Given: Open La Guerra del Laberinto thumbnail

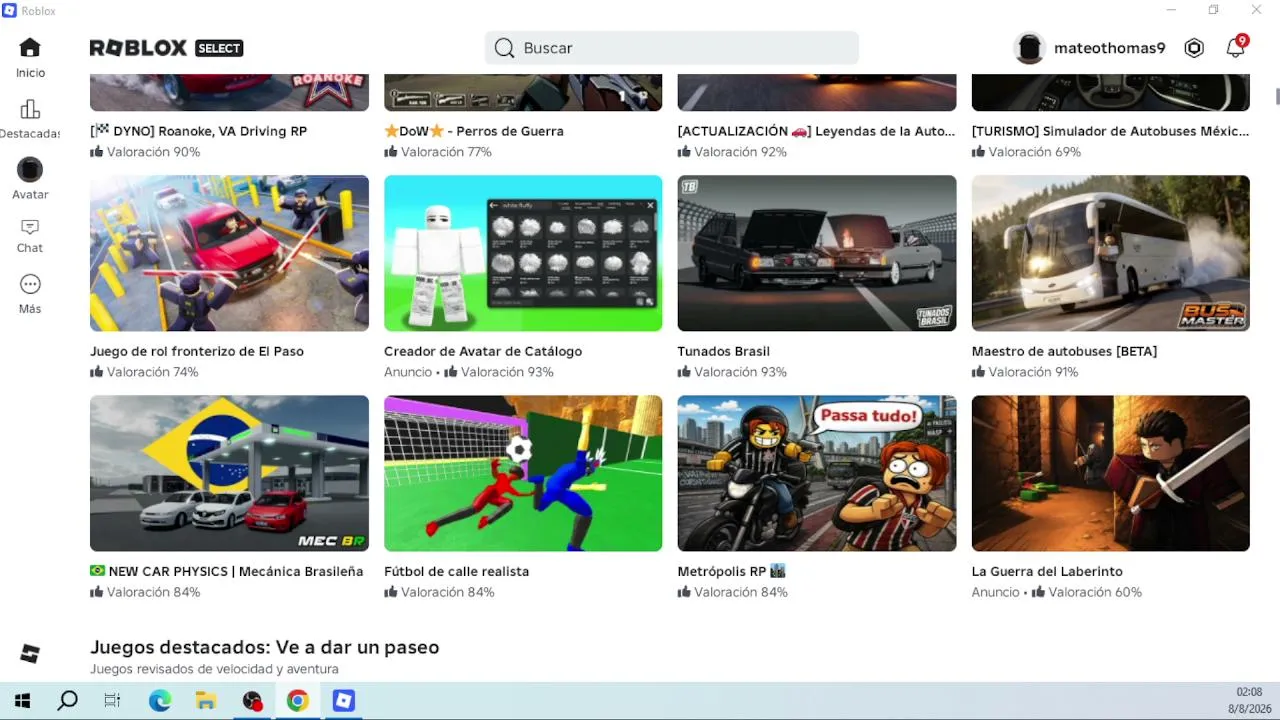Looking at the screenshot, I should click(x=1111, y=473).
